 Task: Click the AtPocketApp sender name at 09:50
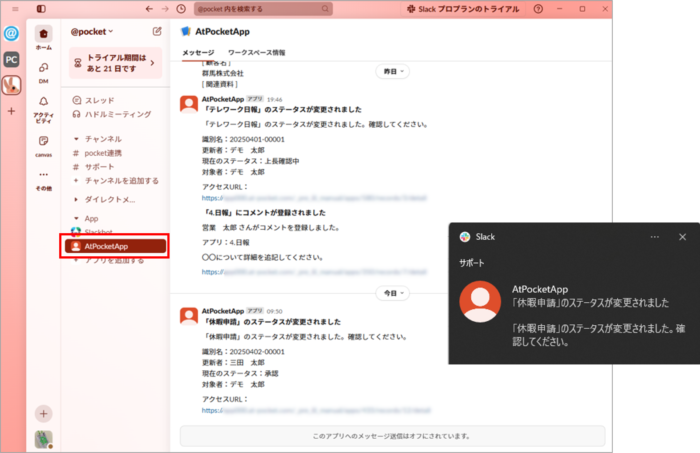(223, 311)
